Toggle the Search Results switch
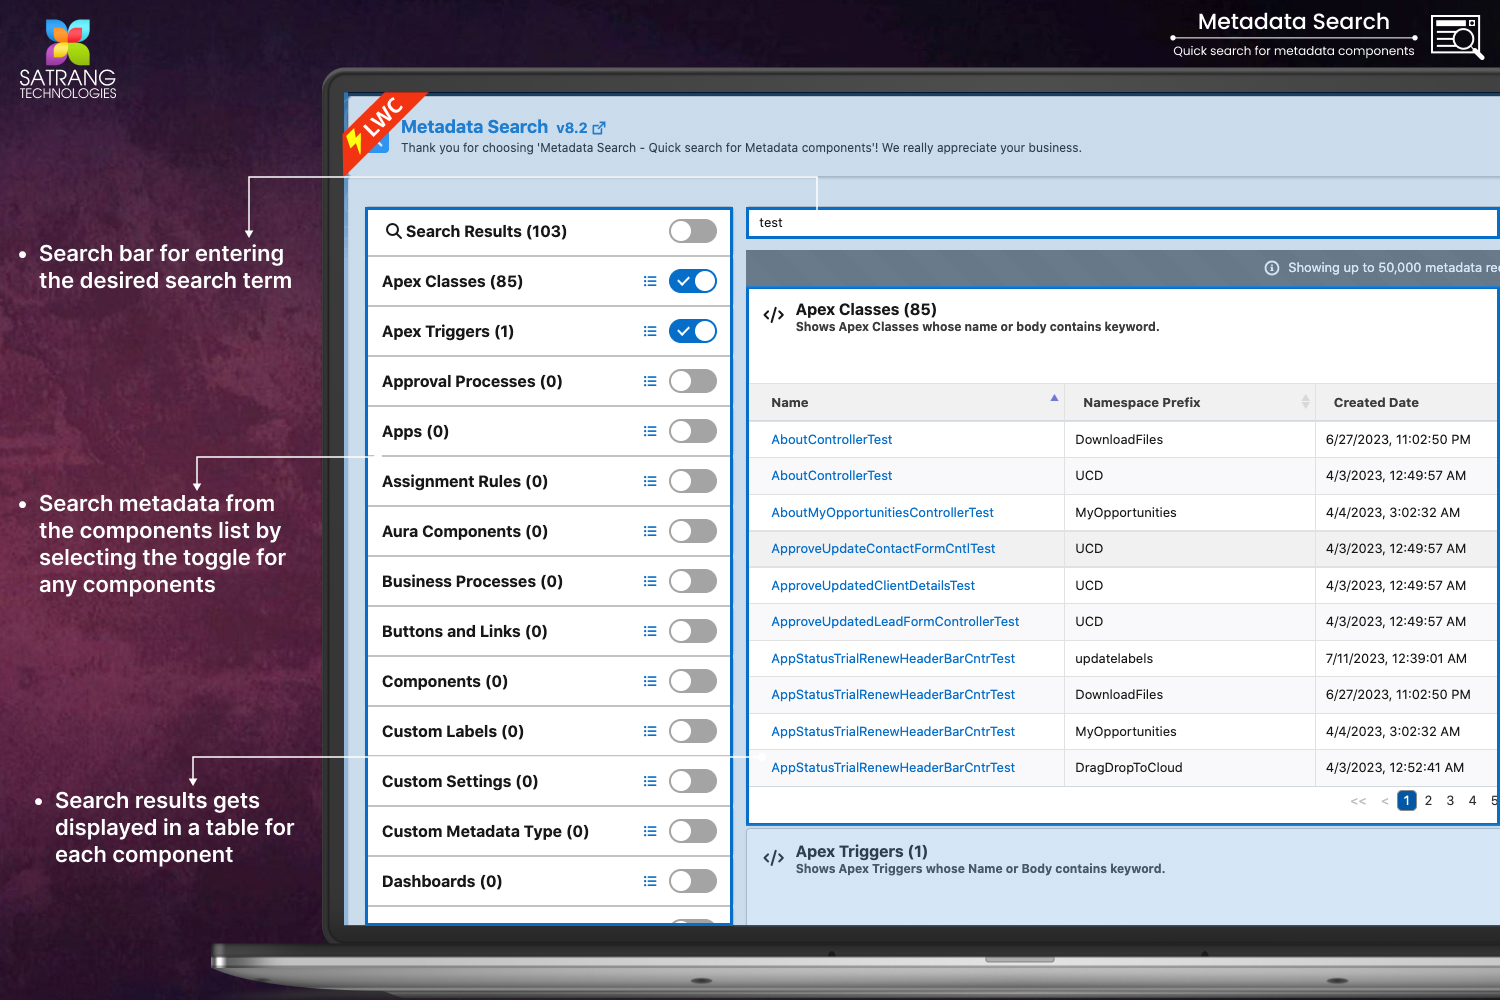 pyautogui.click(x=693, y=231)
